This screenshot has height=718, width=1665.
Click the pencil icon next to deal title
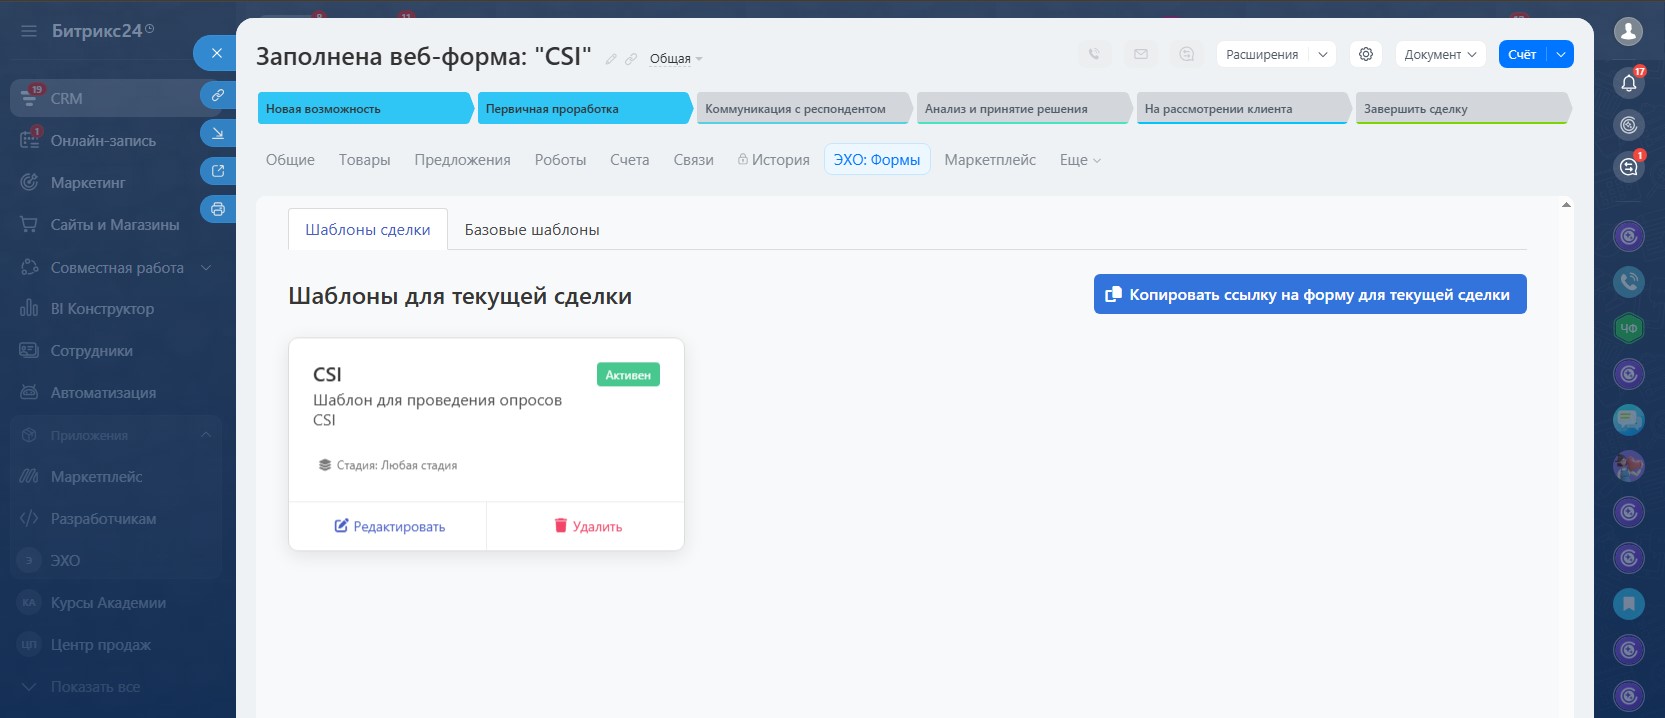tap(611, 59)
